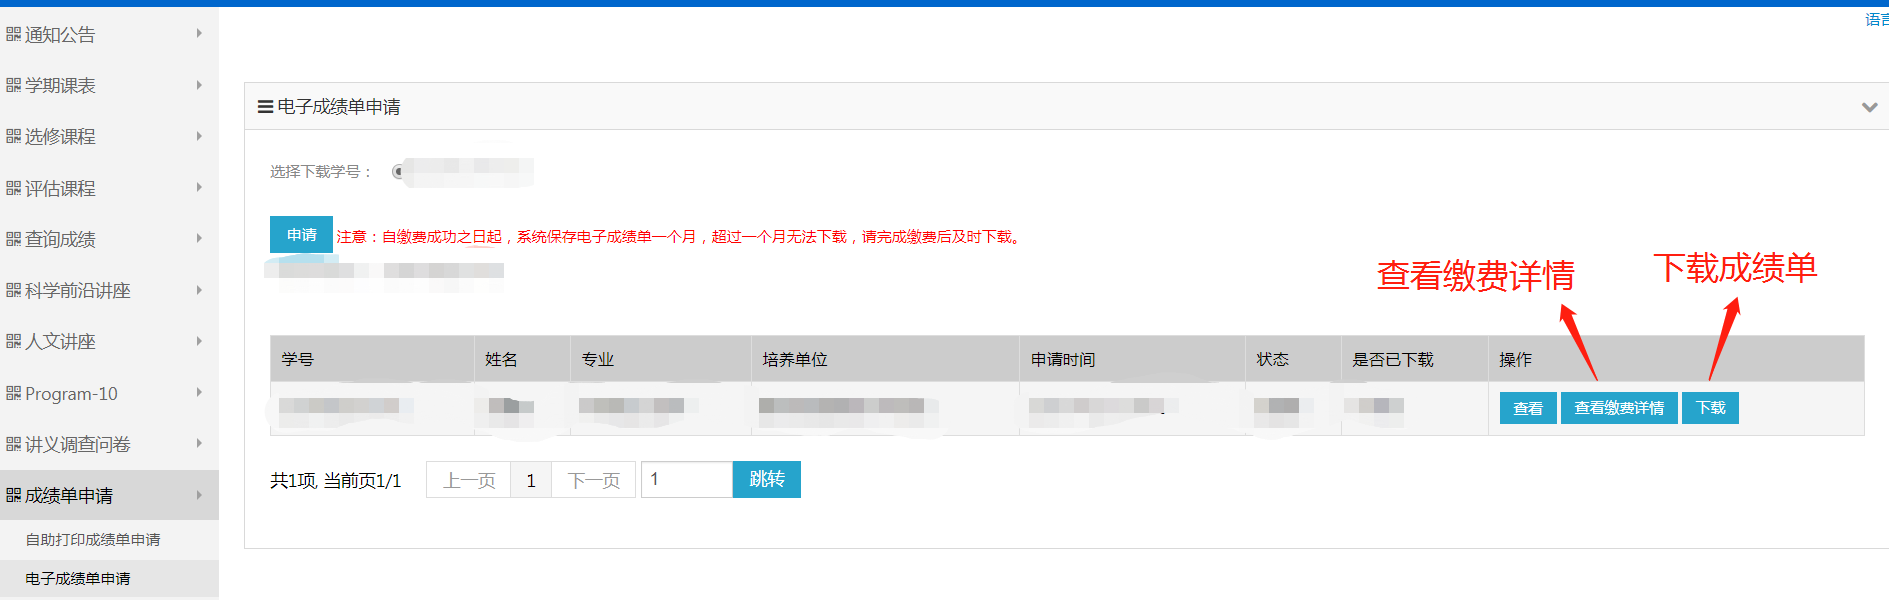Click the hamburger icon beside 电子成绩单申请 title
Viewport: 1889px width, 600px height.
pos(265,107)
